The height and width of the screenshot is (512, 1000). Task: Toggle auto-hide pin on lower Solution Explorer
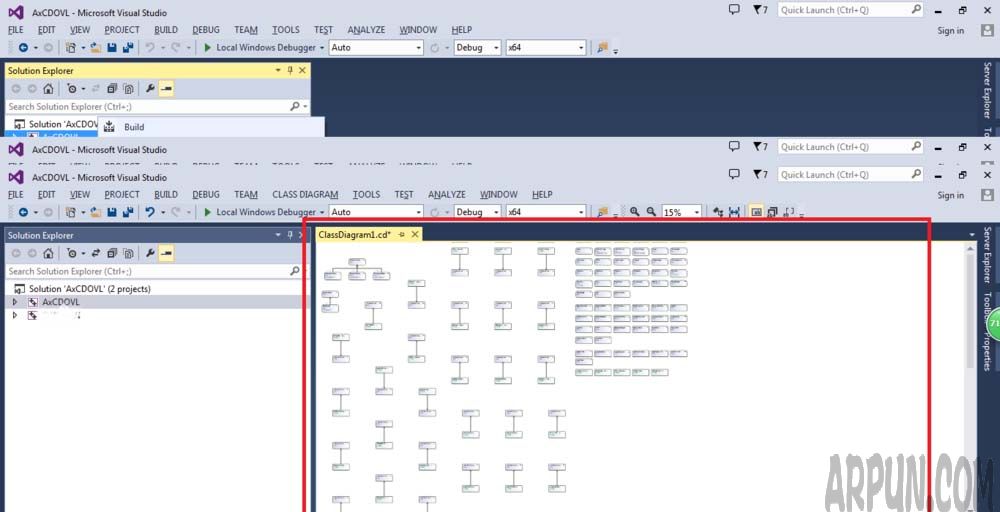tap(290, 235)
